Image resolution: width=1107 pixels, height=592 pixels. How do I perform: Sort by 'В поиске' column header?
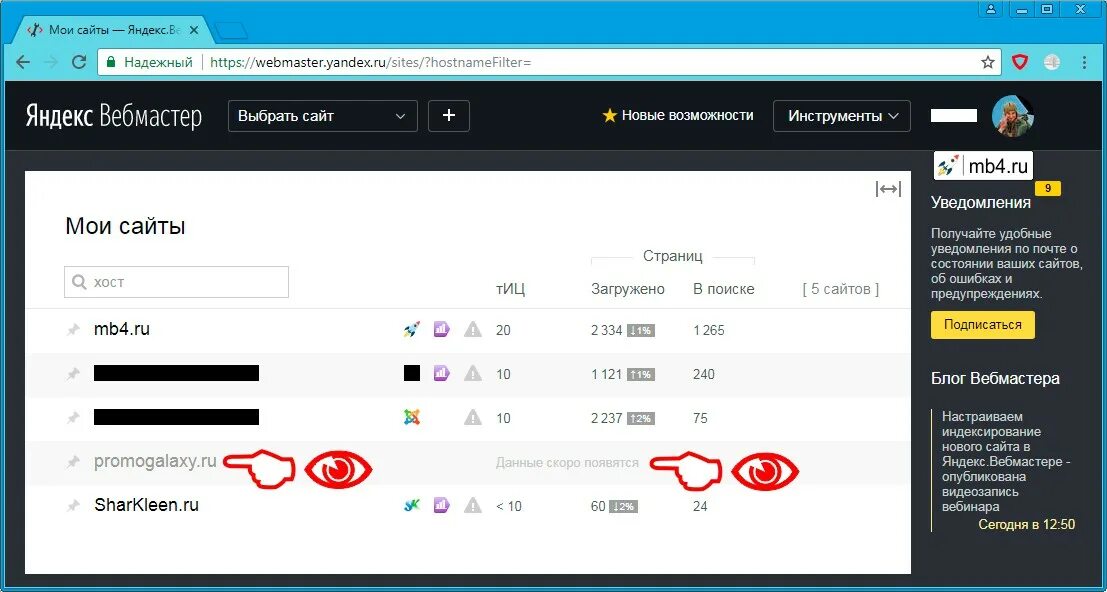[x=724, y=289]
